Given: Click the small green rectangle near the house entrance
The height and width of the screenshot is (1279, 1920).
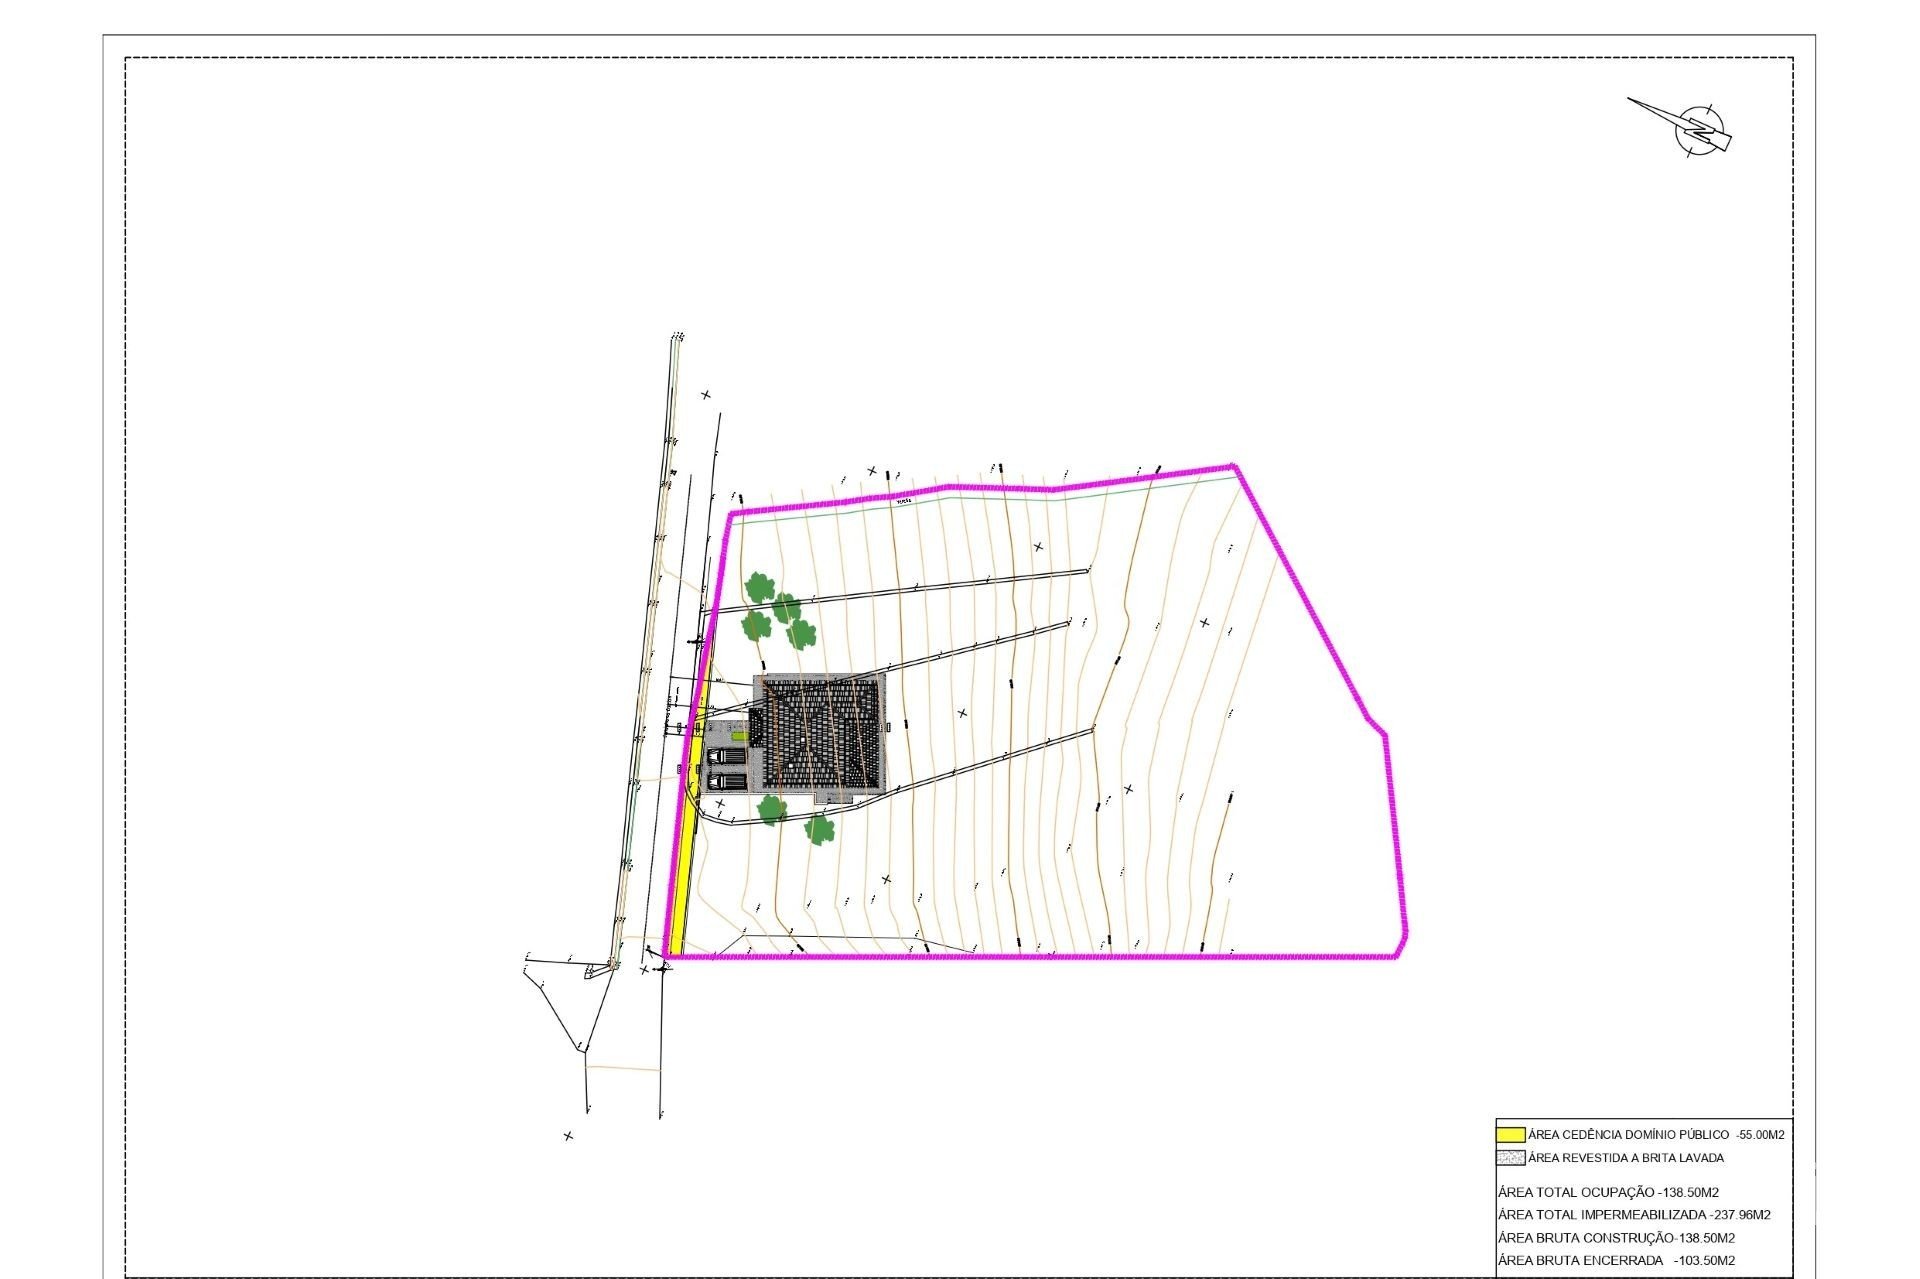Looking at the screenshot, I should 738,736.
